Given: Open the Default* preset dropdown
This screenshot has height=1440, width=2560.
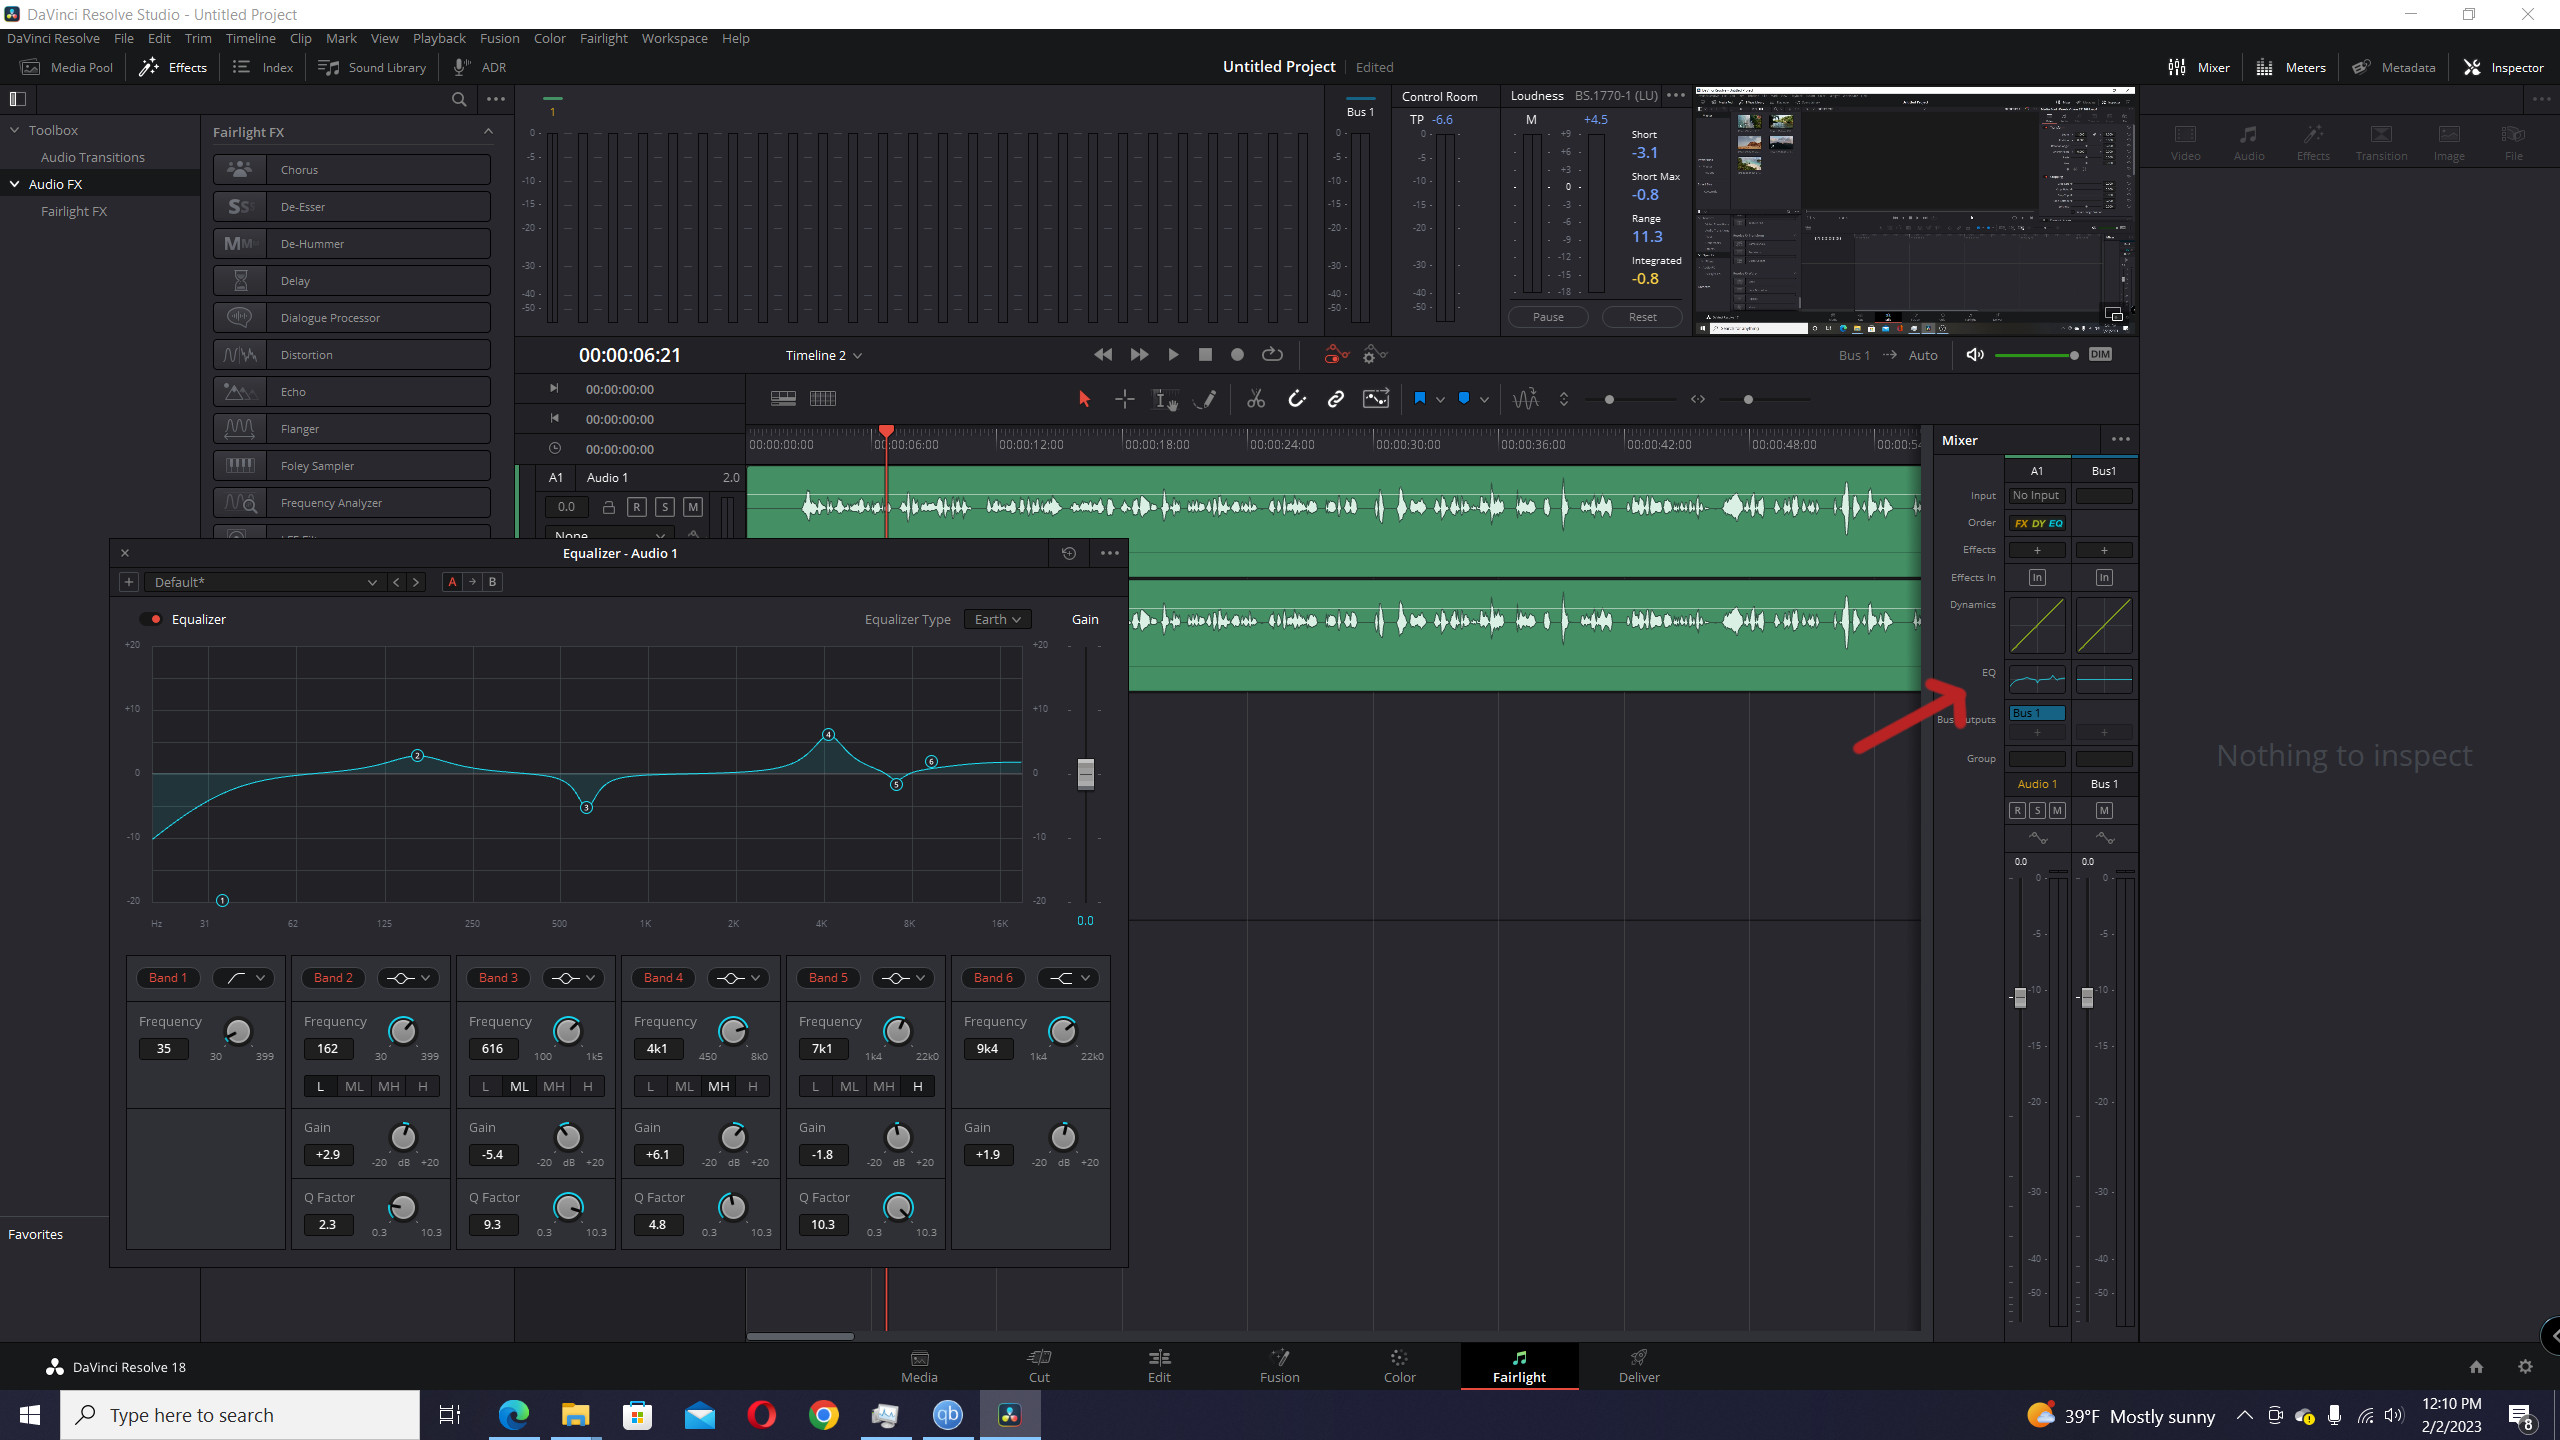Looking at the screenshot, I should click(264, 582).
